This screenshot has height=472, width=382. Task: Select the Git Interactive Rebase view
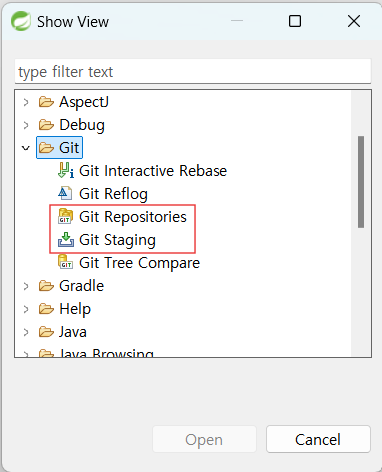click(153, 171)
